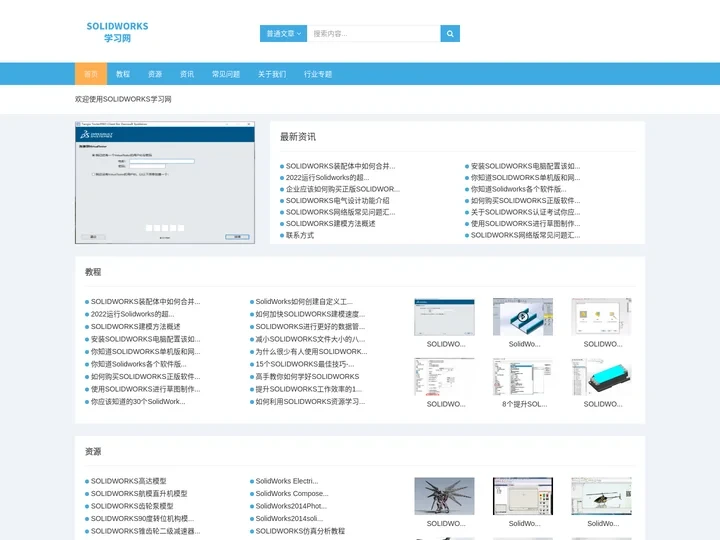Select the 首页 navigation tab
Screen dimensions: 720x540
coord(91,74)
